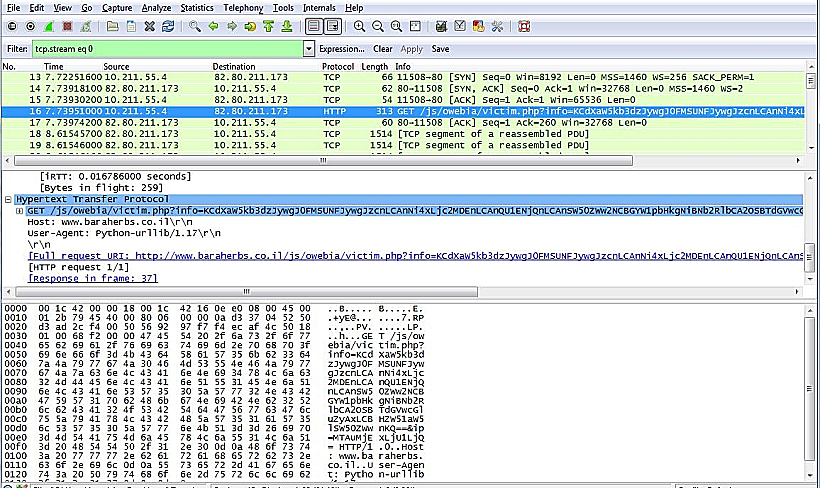Screen dimensions: 820x488
Task: Collapse the Hypertext Transfer Protocol tree
Action: (8, 200)
